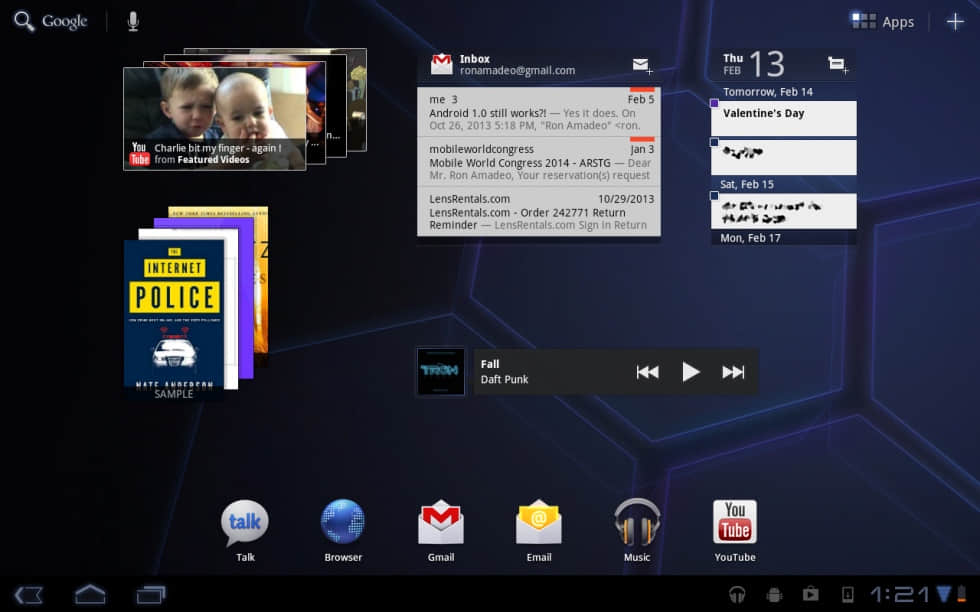Skip to next track in music widget

click(733, 372)
